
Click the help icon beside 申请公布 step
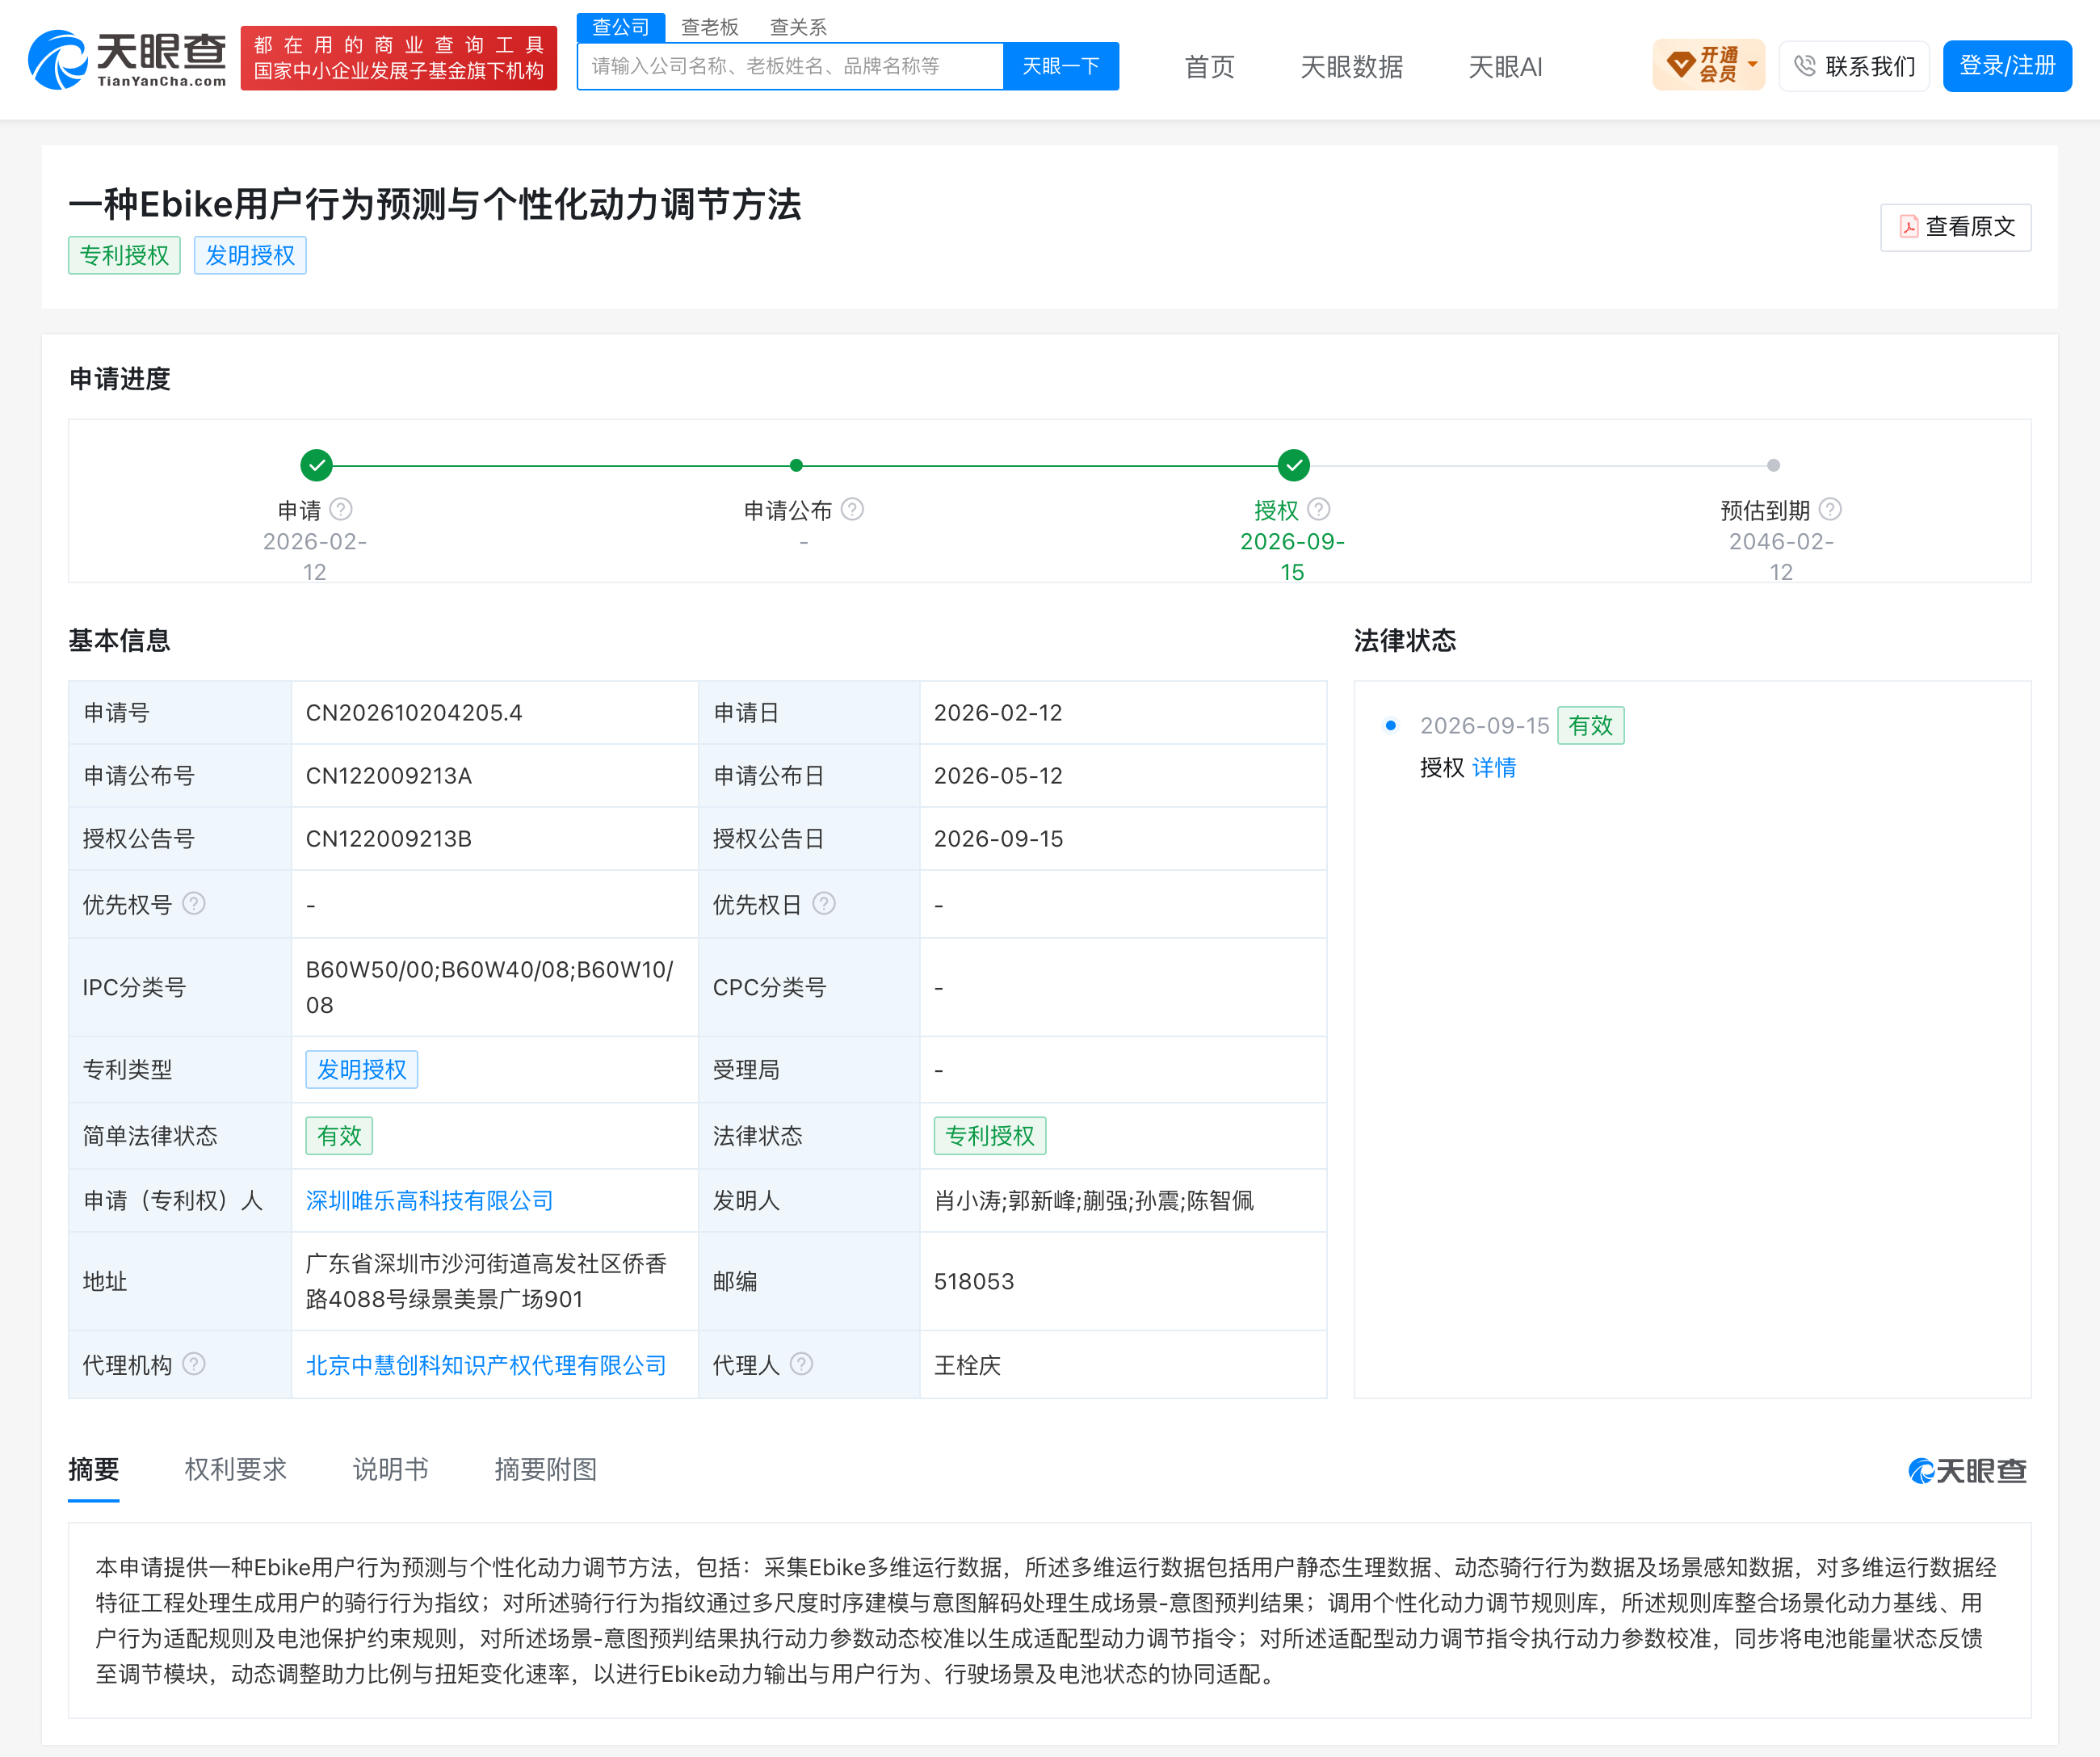852,510
